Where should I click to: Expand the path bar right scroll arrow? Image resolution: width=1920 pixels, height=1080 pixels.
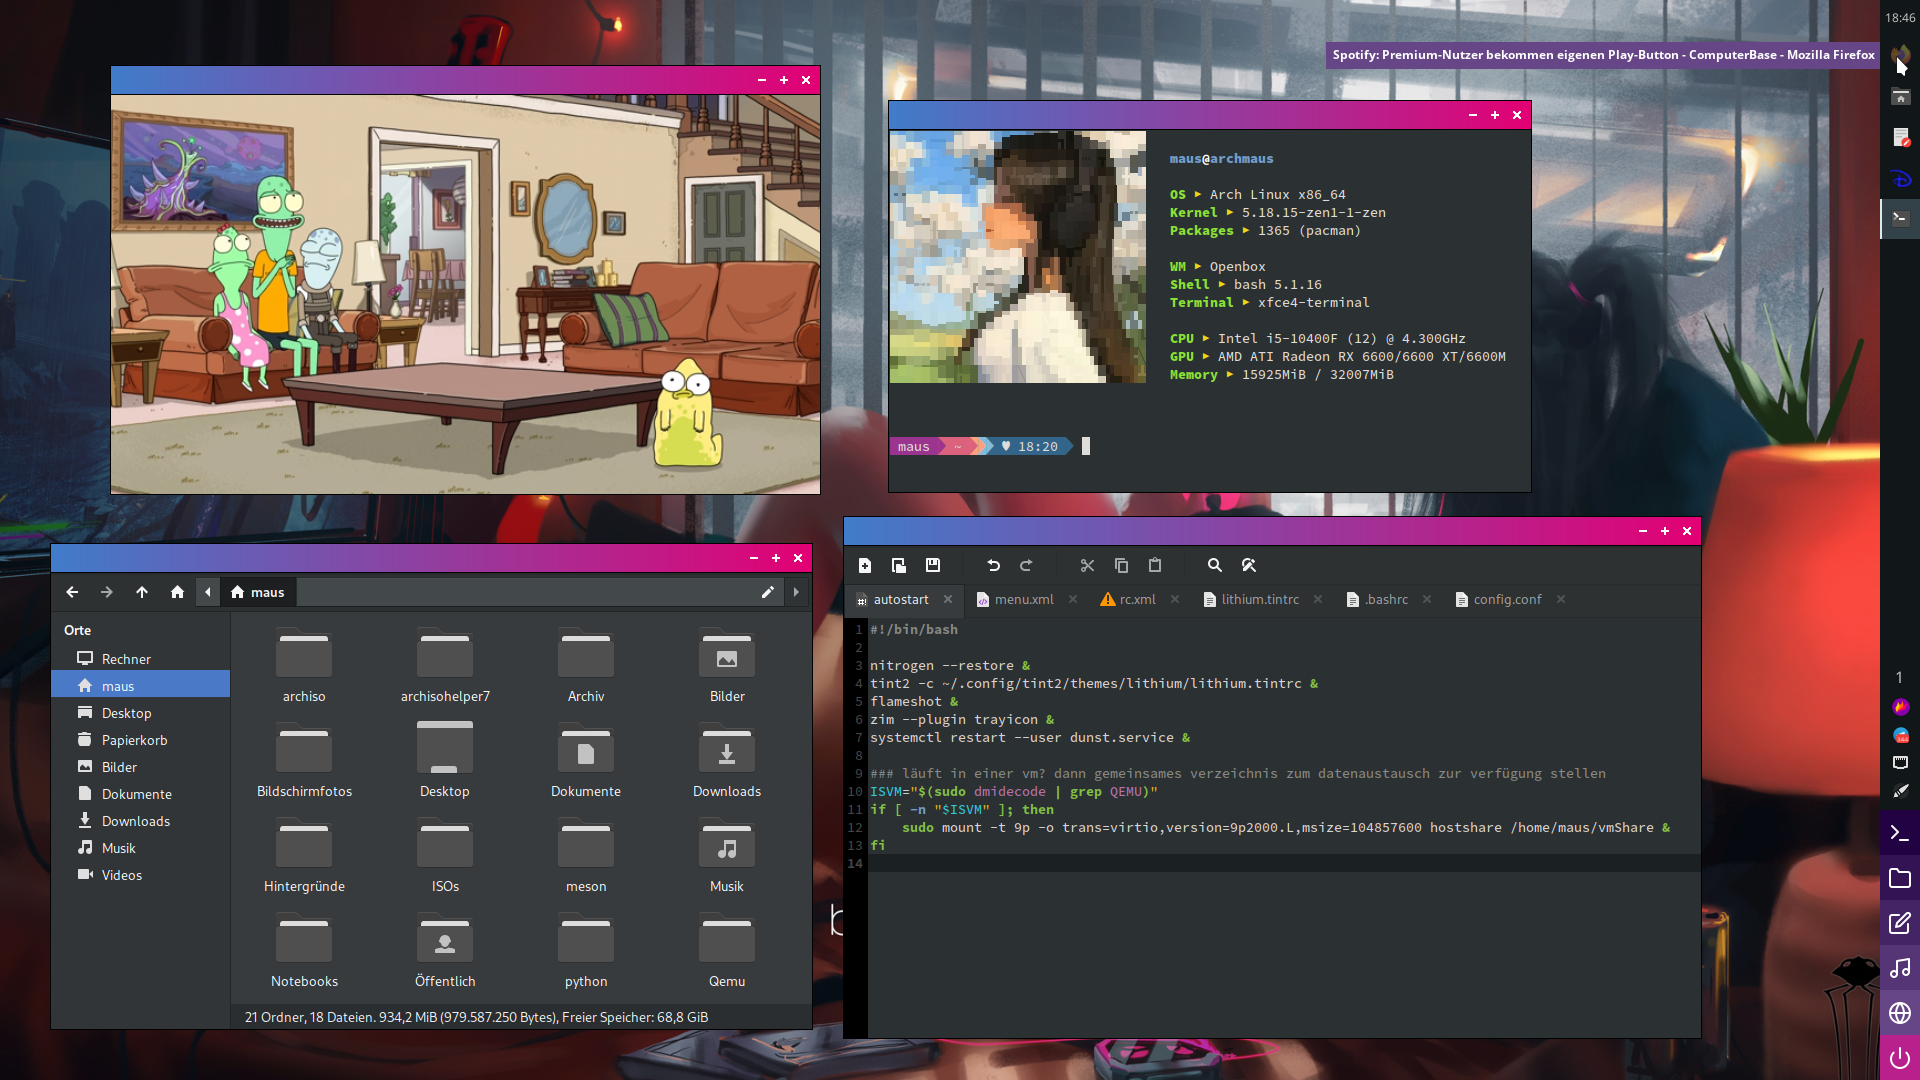(x=796, y=592)
